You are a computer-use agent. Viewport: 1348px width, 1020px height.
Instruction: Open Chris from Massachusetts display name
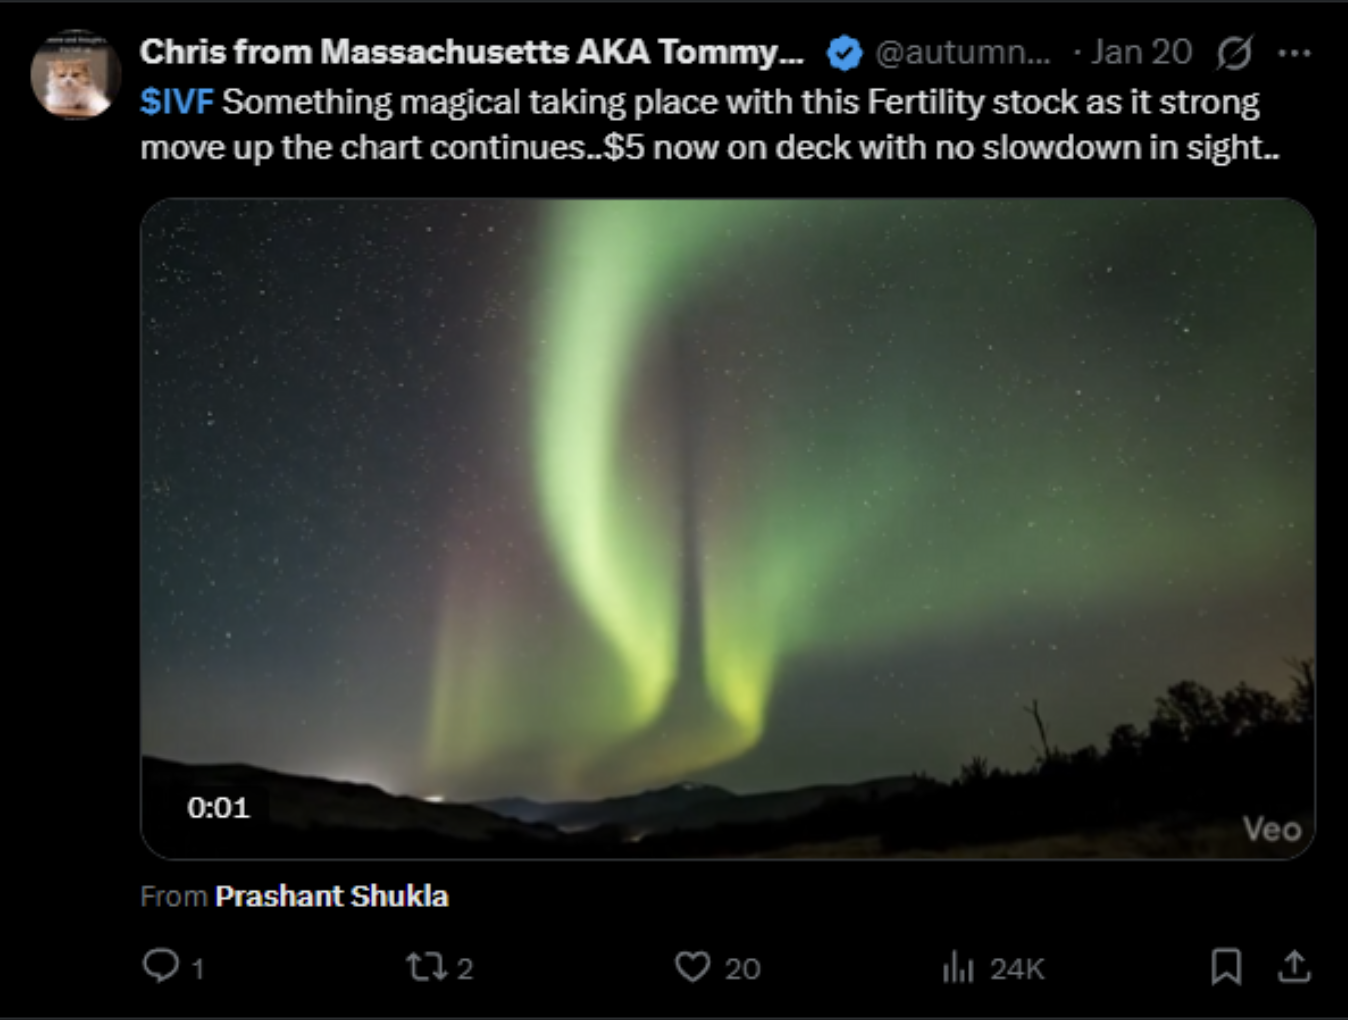tap(471, 52)
